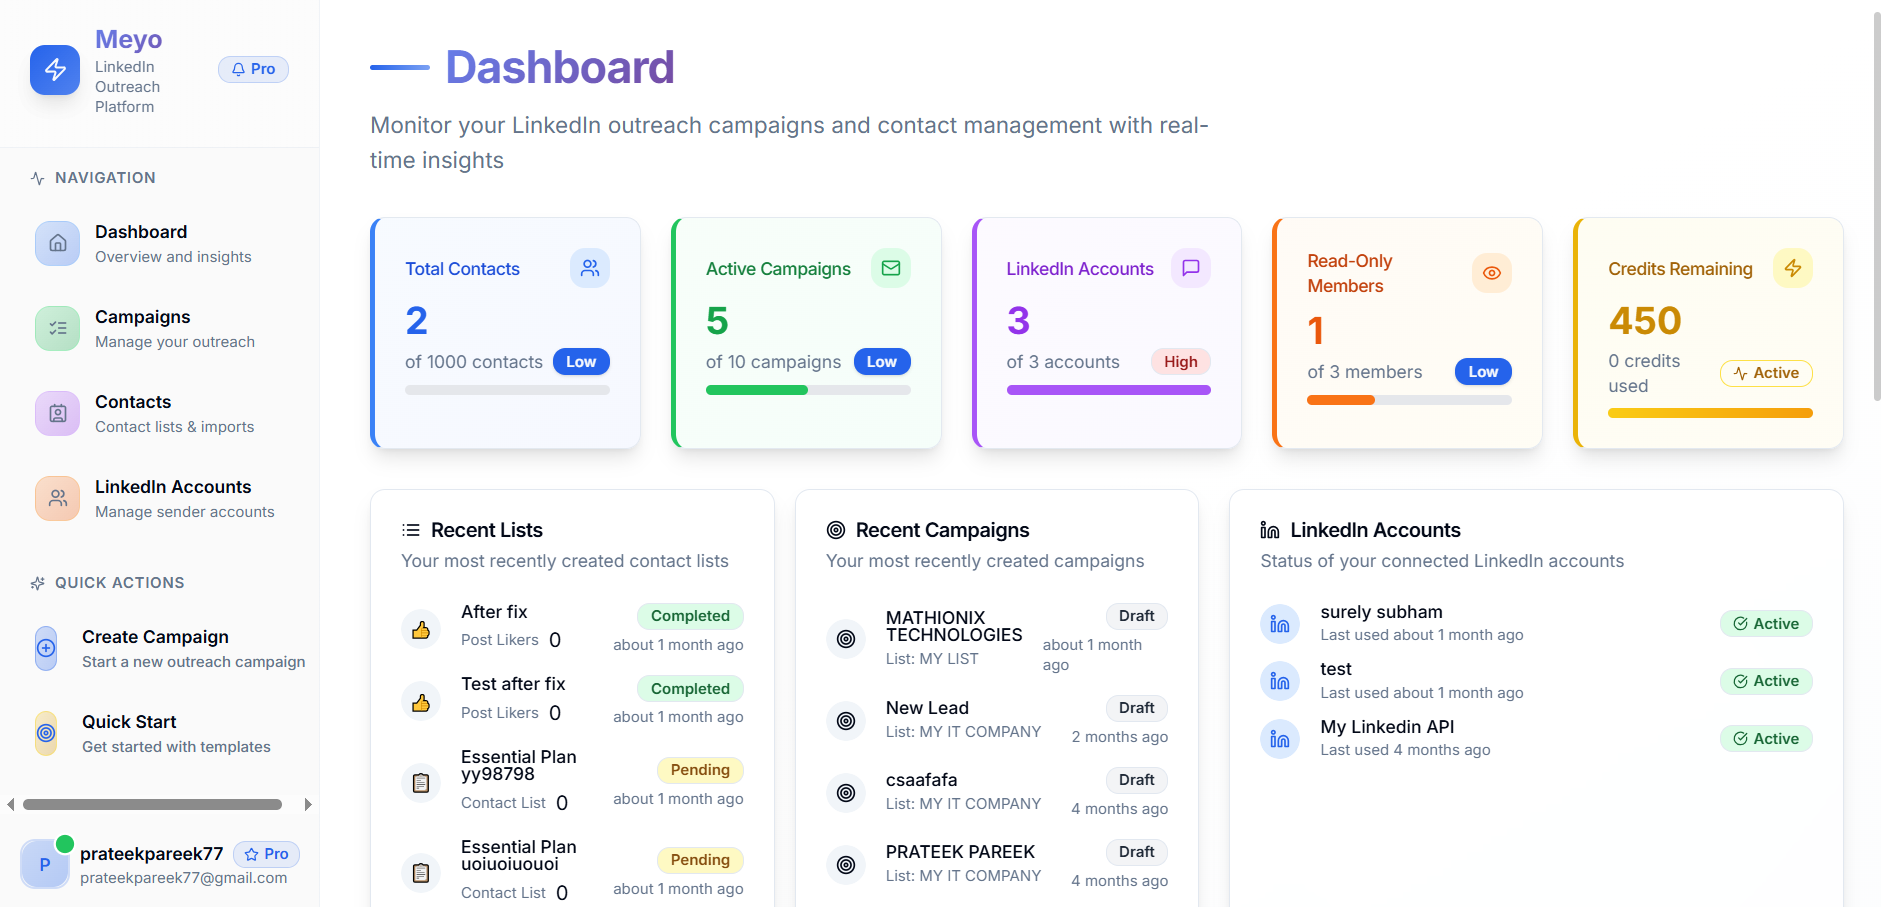Click the sidebar scroll right arrow
The image size is (1890, 907).
308,804
